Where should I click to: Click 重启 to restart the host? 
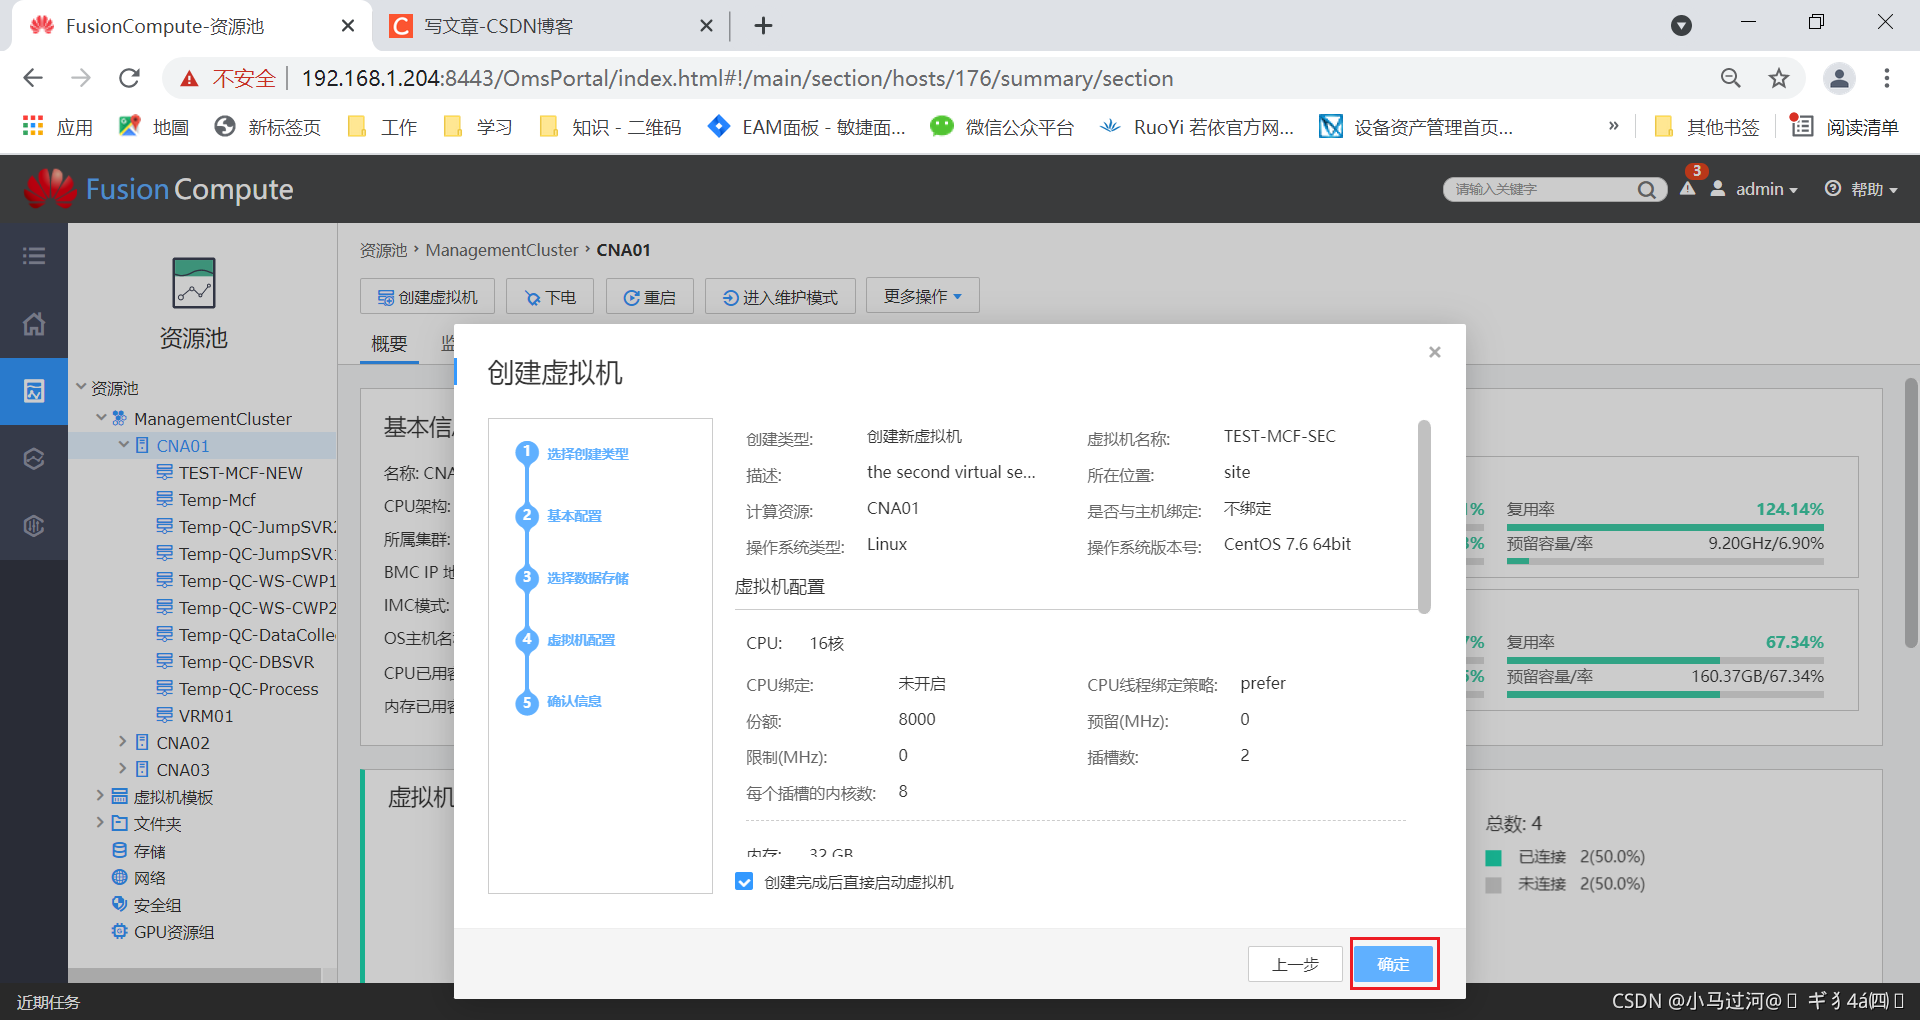[649, 296]
